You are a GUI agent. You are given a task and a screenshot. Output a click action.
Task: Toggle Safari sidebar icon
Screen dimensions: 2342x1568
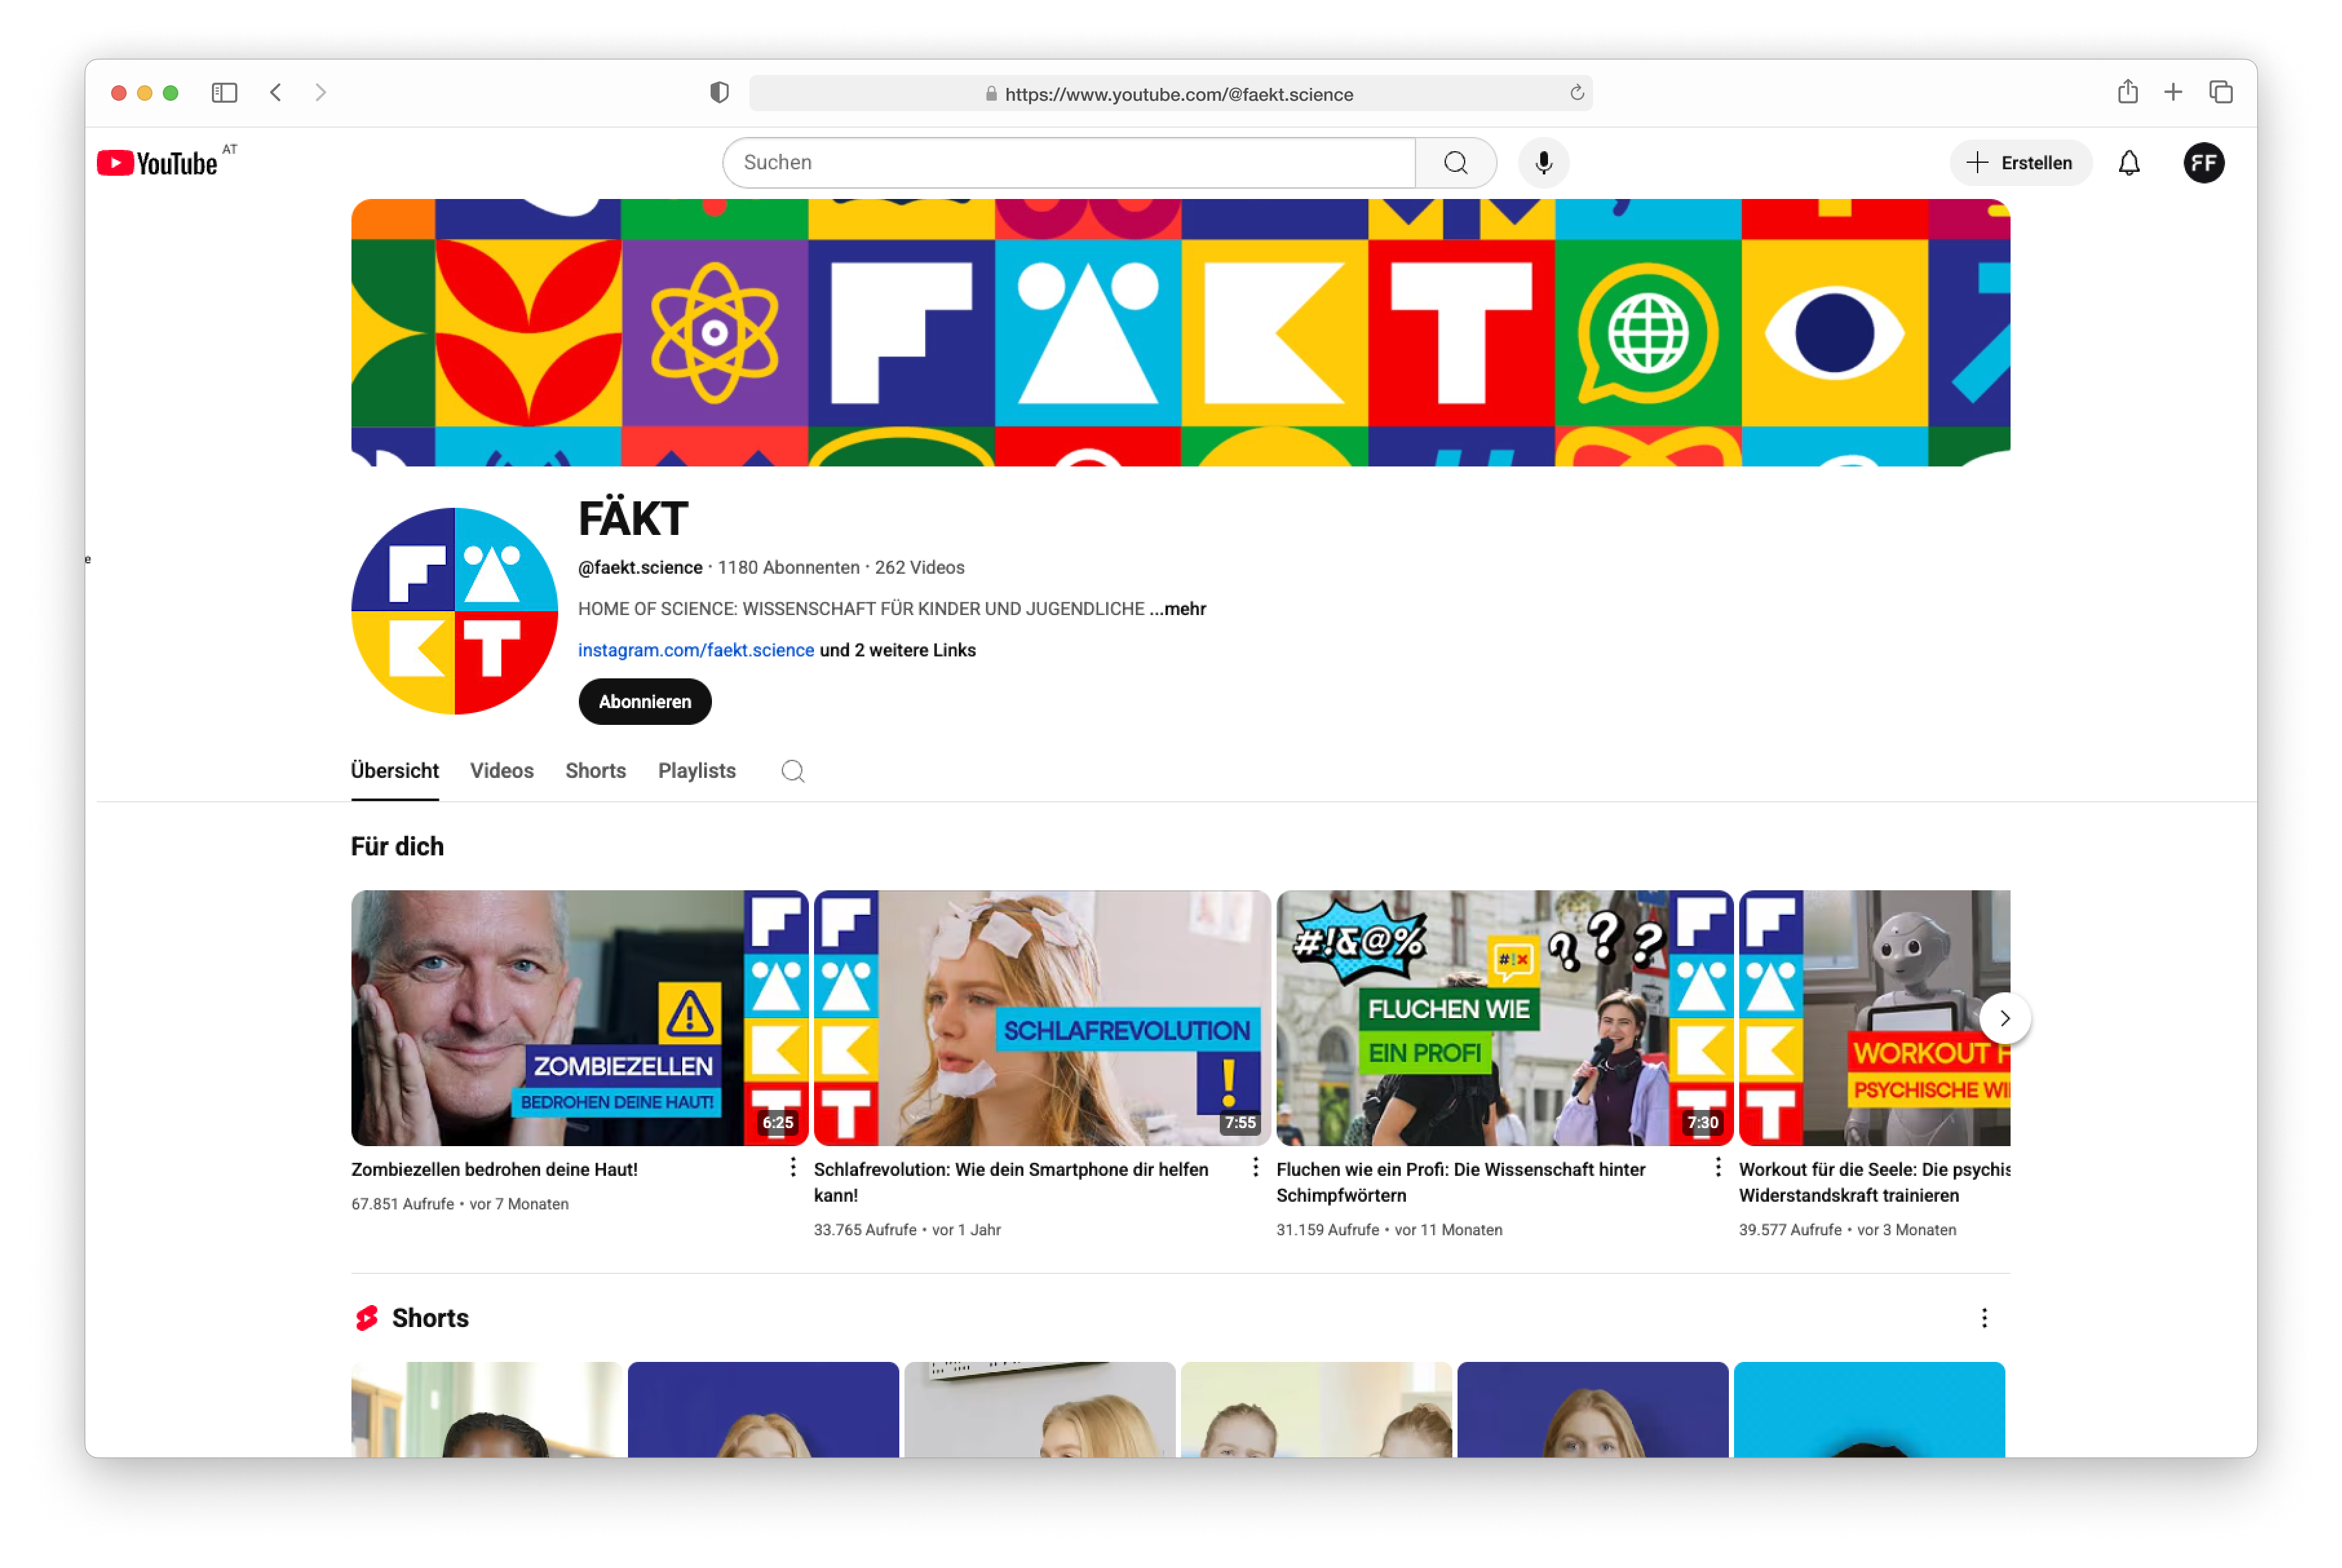pos(224,93)
